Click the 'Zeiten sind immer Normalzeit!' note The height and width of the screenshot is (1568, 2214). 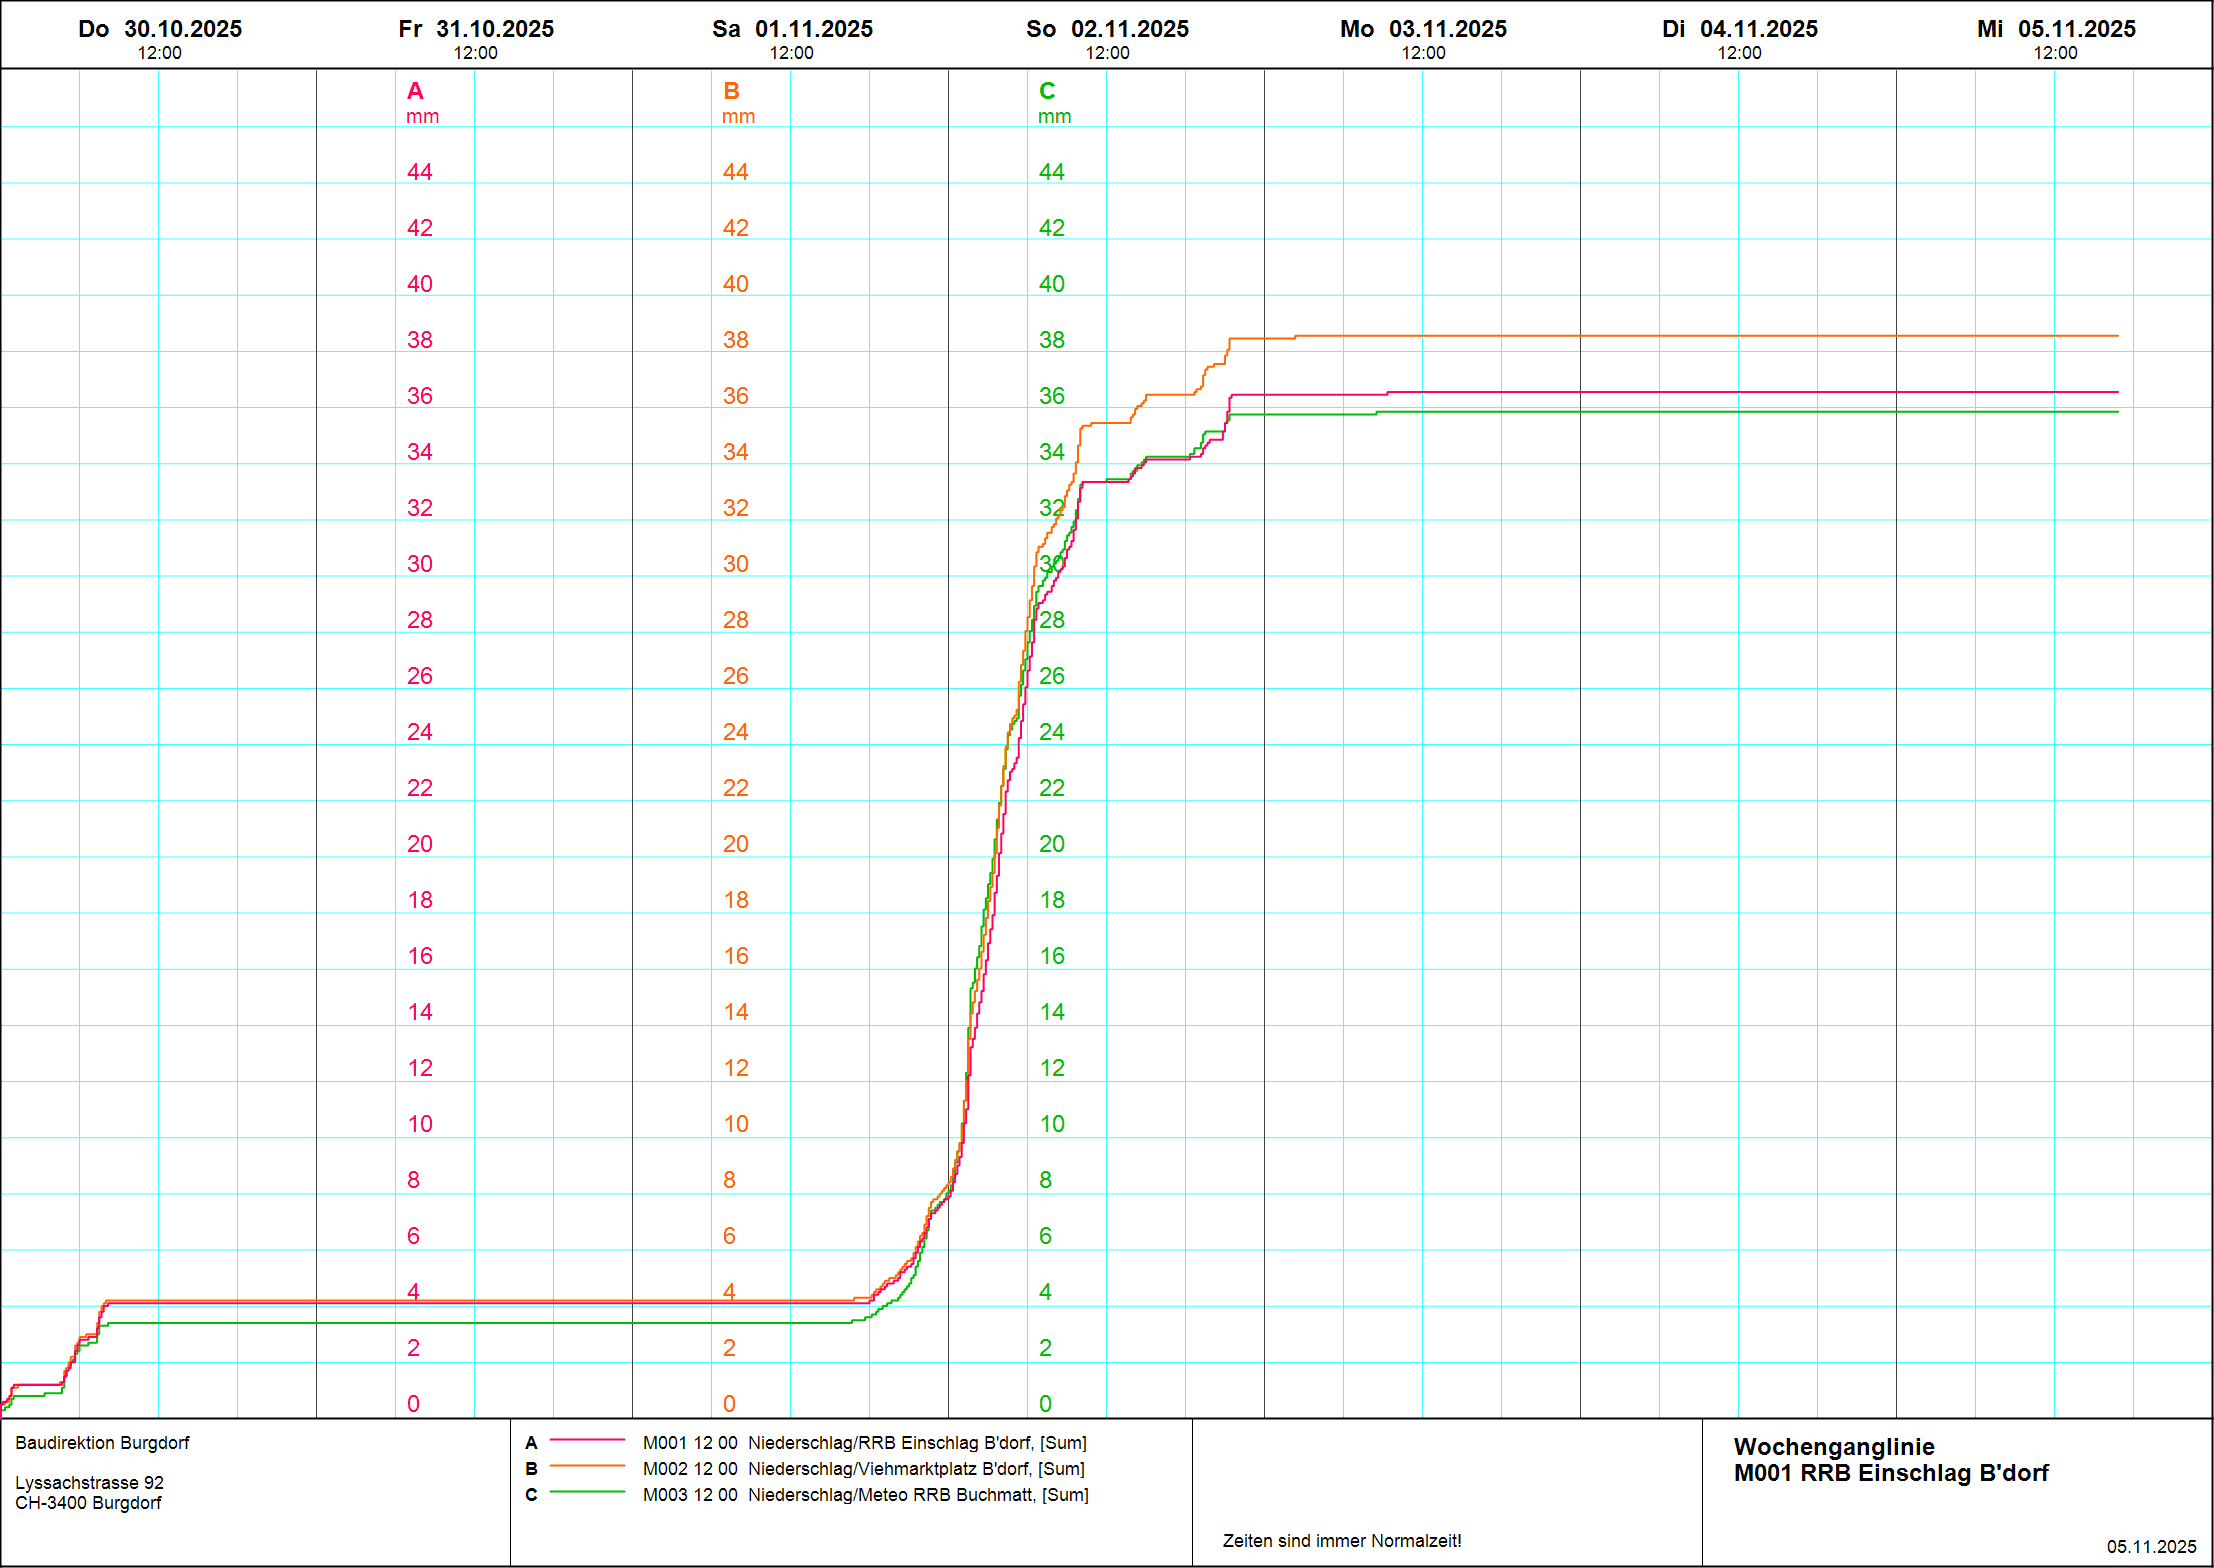pos(1341,1541)
